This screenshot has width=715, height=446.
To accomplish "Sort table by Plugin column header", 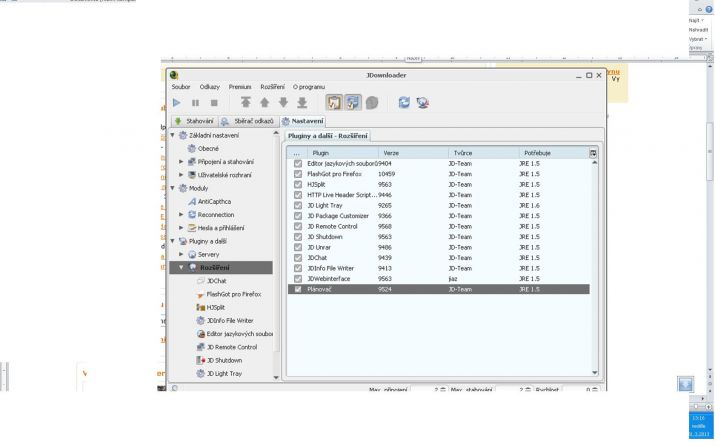I will tap(343, 153).
